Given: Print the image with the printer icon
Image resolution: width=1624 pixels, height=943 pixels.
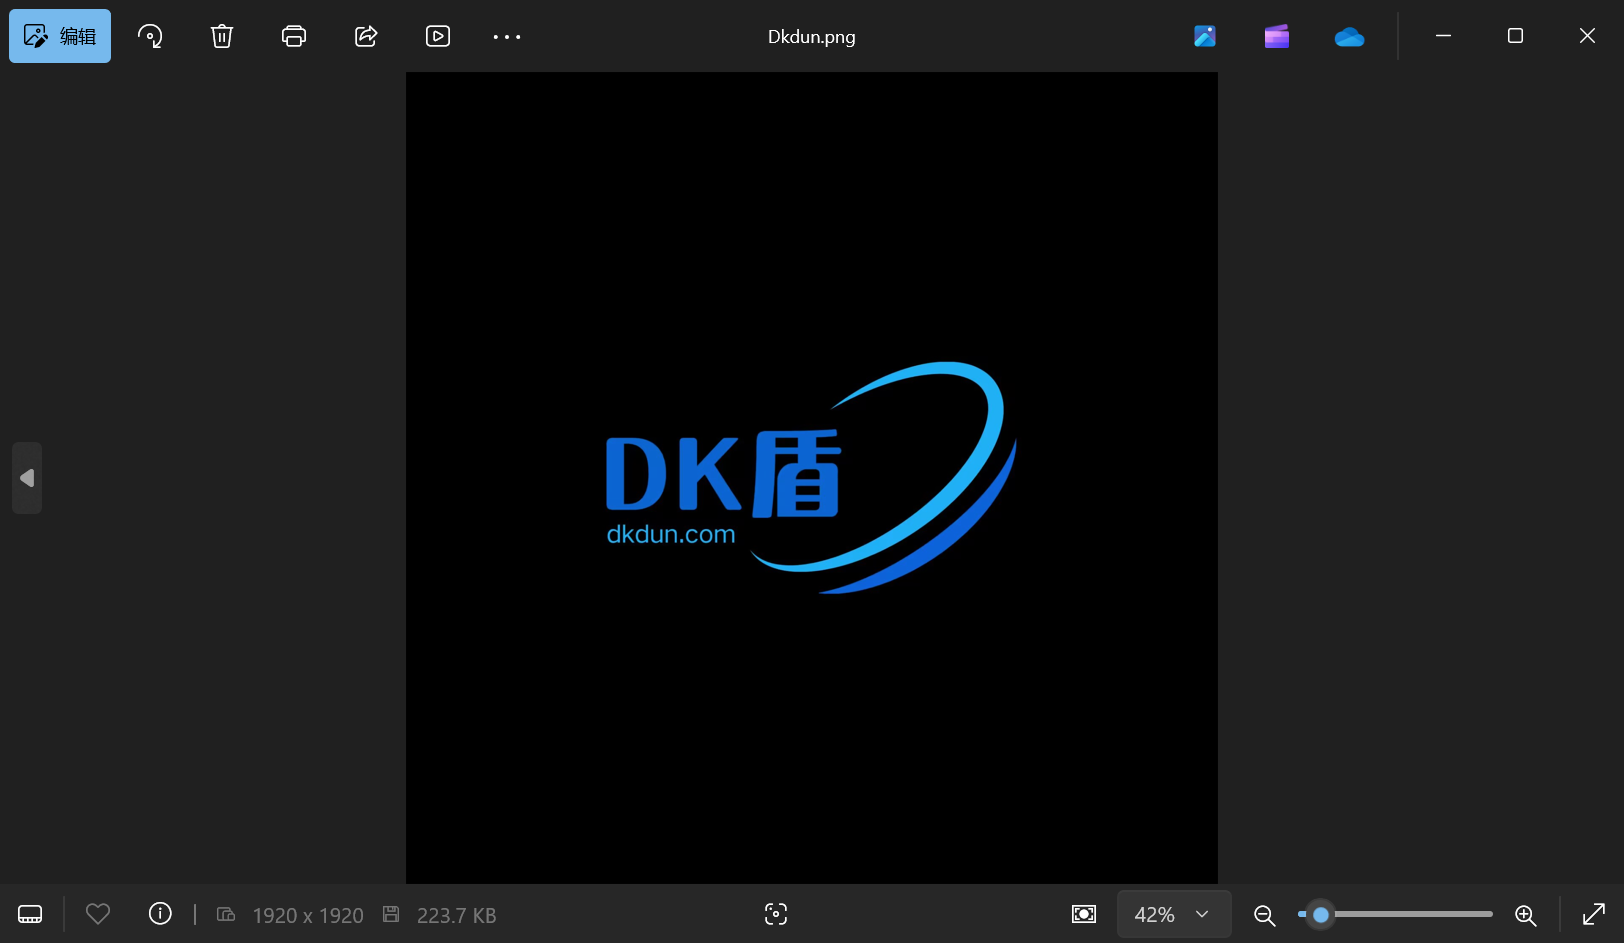Looking at the screenshot, I should (294, 36).
